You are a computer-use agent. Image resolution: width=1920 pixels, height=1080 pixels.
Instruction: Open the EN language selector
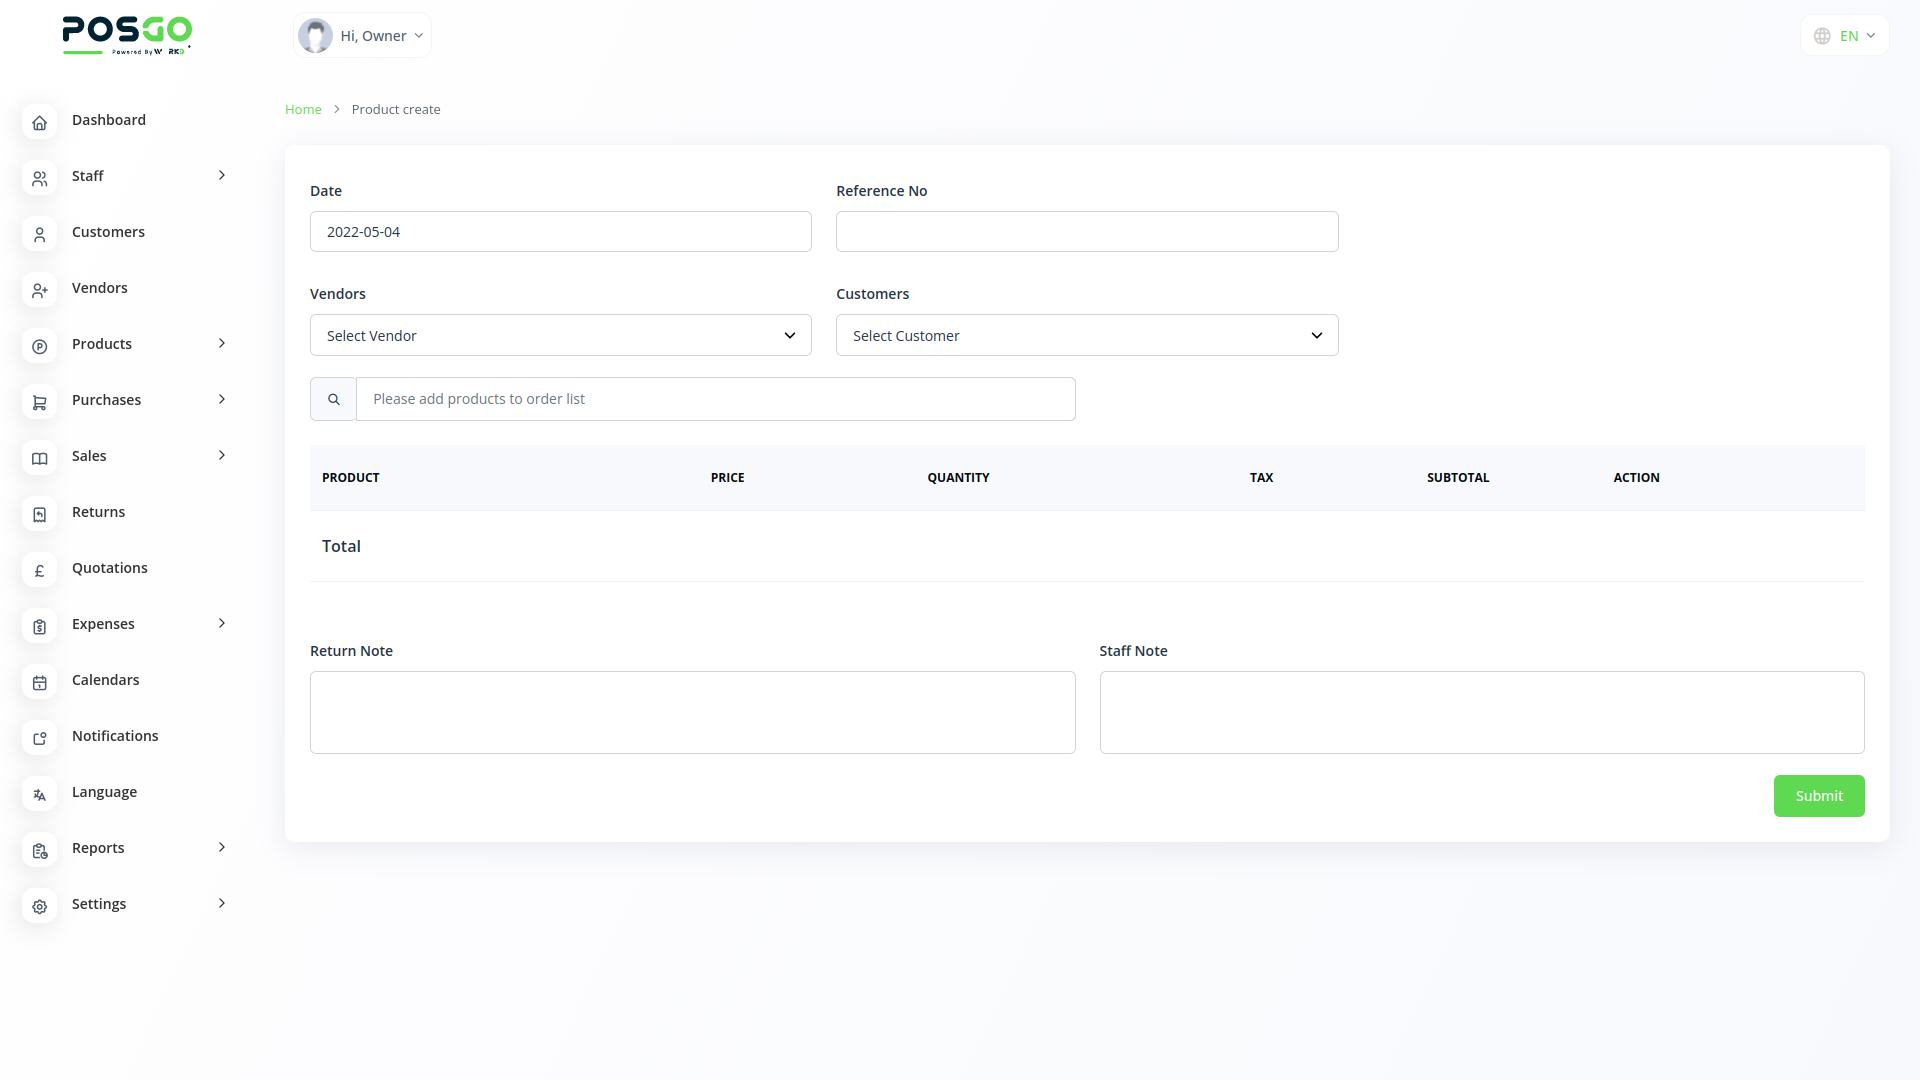[x=1845, y=36]
